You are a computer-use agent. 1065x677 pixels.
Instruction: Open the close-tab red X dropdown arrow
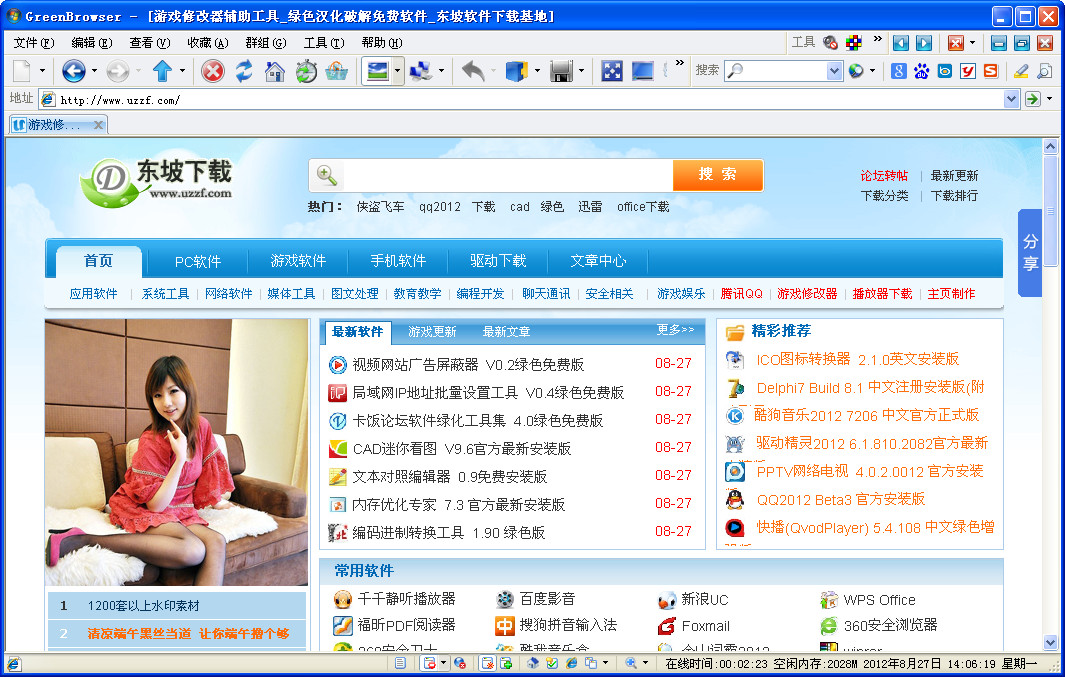point(973,43)
